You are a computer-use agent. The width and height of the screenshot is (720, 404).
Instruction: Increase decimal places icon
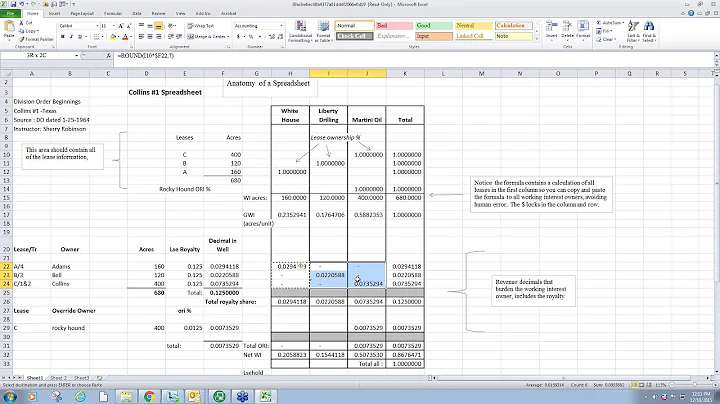271,37
